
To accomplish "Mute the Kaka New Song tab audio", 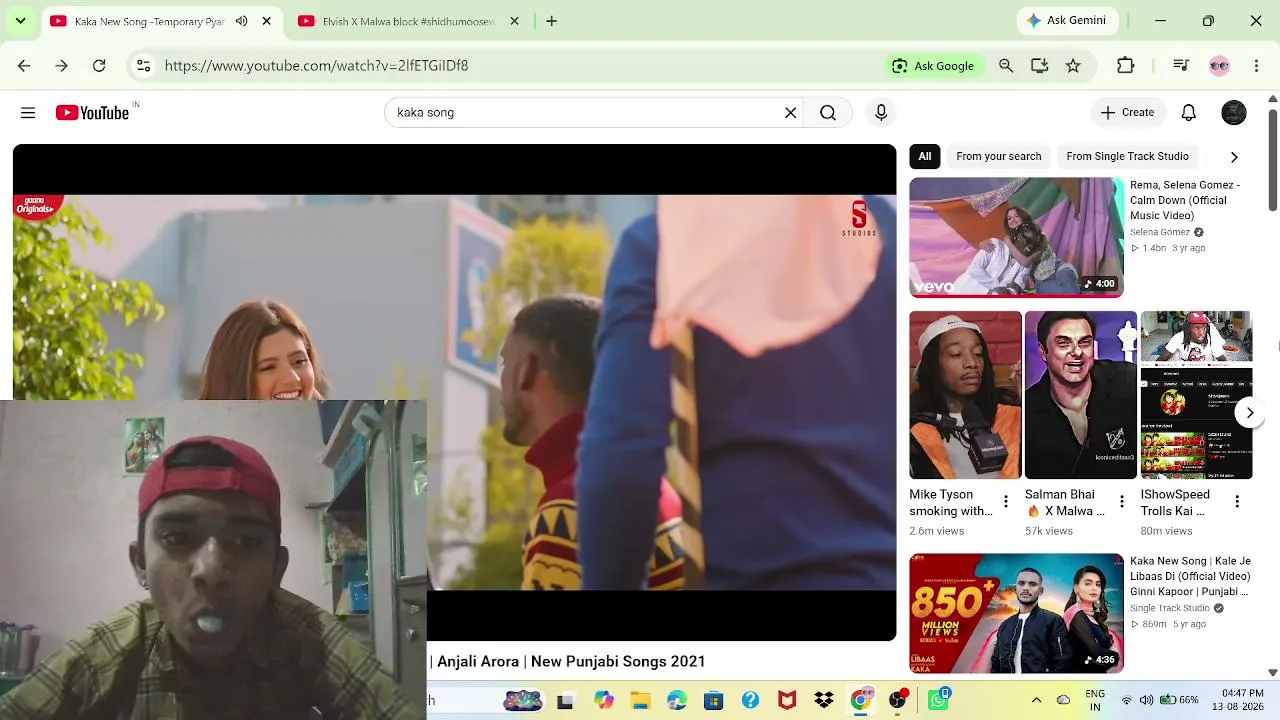I will click(241, 21).
